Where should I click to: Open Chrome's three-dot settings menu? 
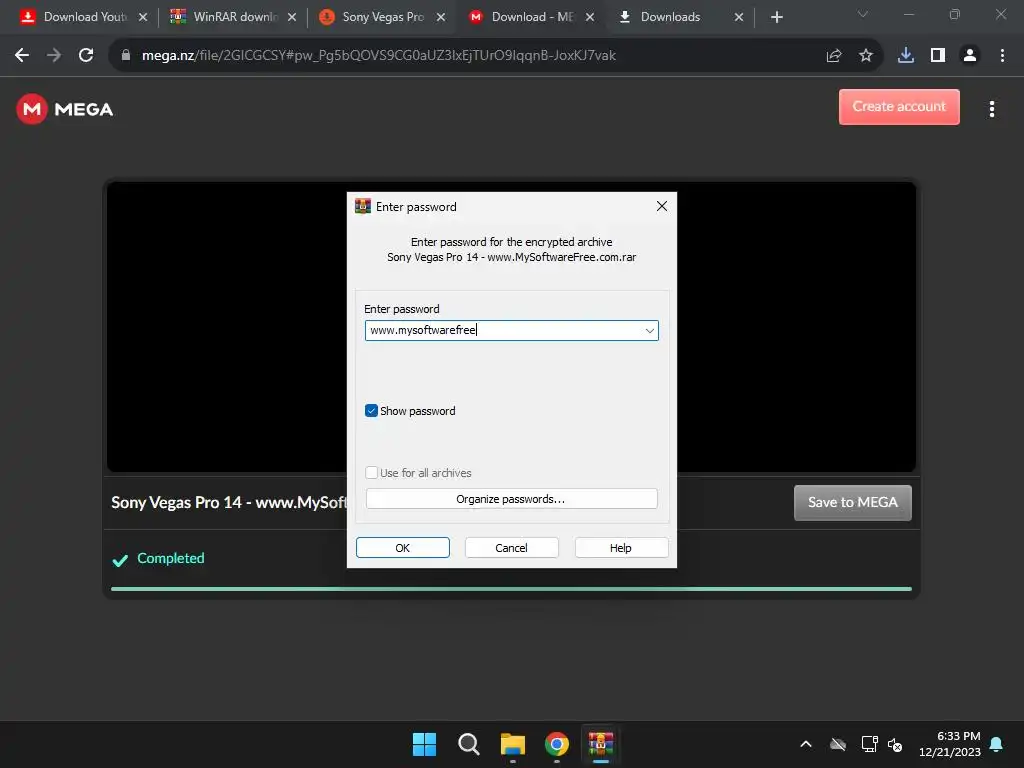point(1002,56)
